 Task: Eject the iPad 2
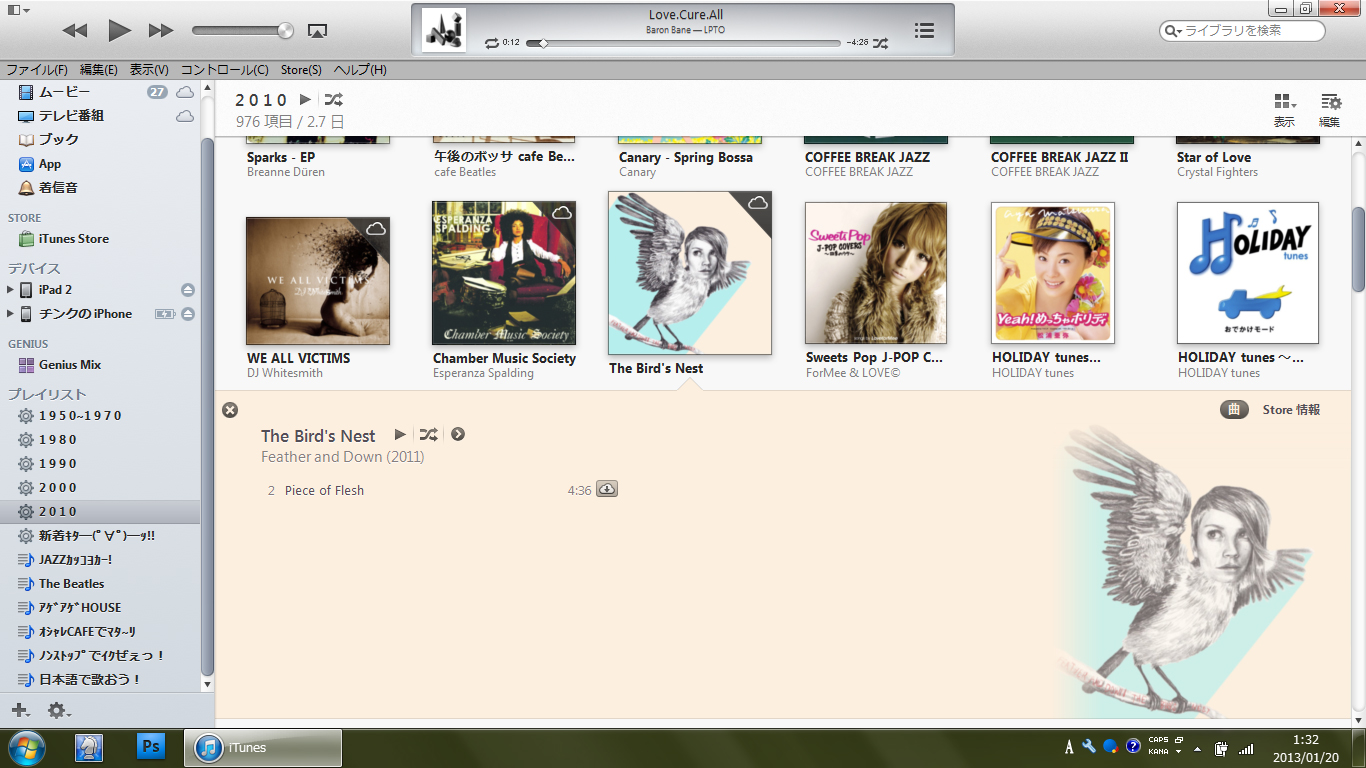tap(188, 290)
